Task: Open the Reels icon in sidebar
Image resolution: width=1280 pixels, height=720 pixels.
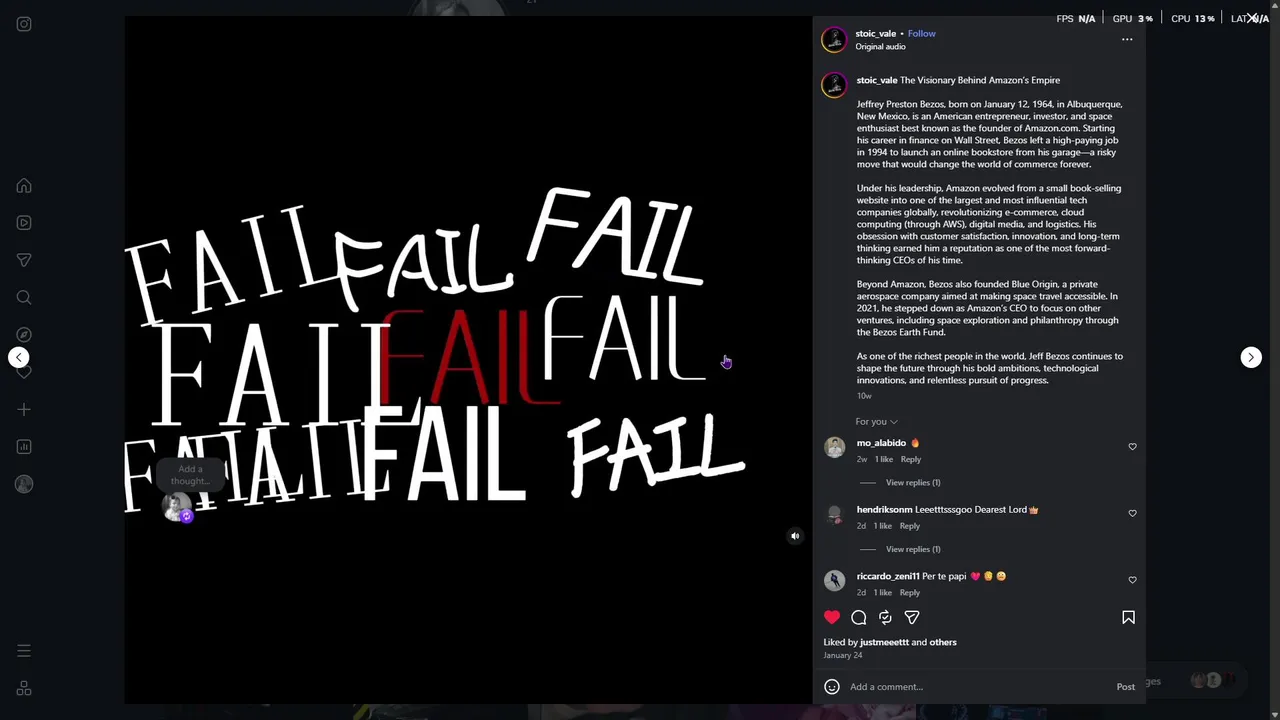Action: (x=24, y=223)
